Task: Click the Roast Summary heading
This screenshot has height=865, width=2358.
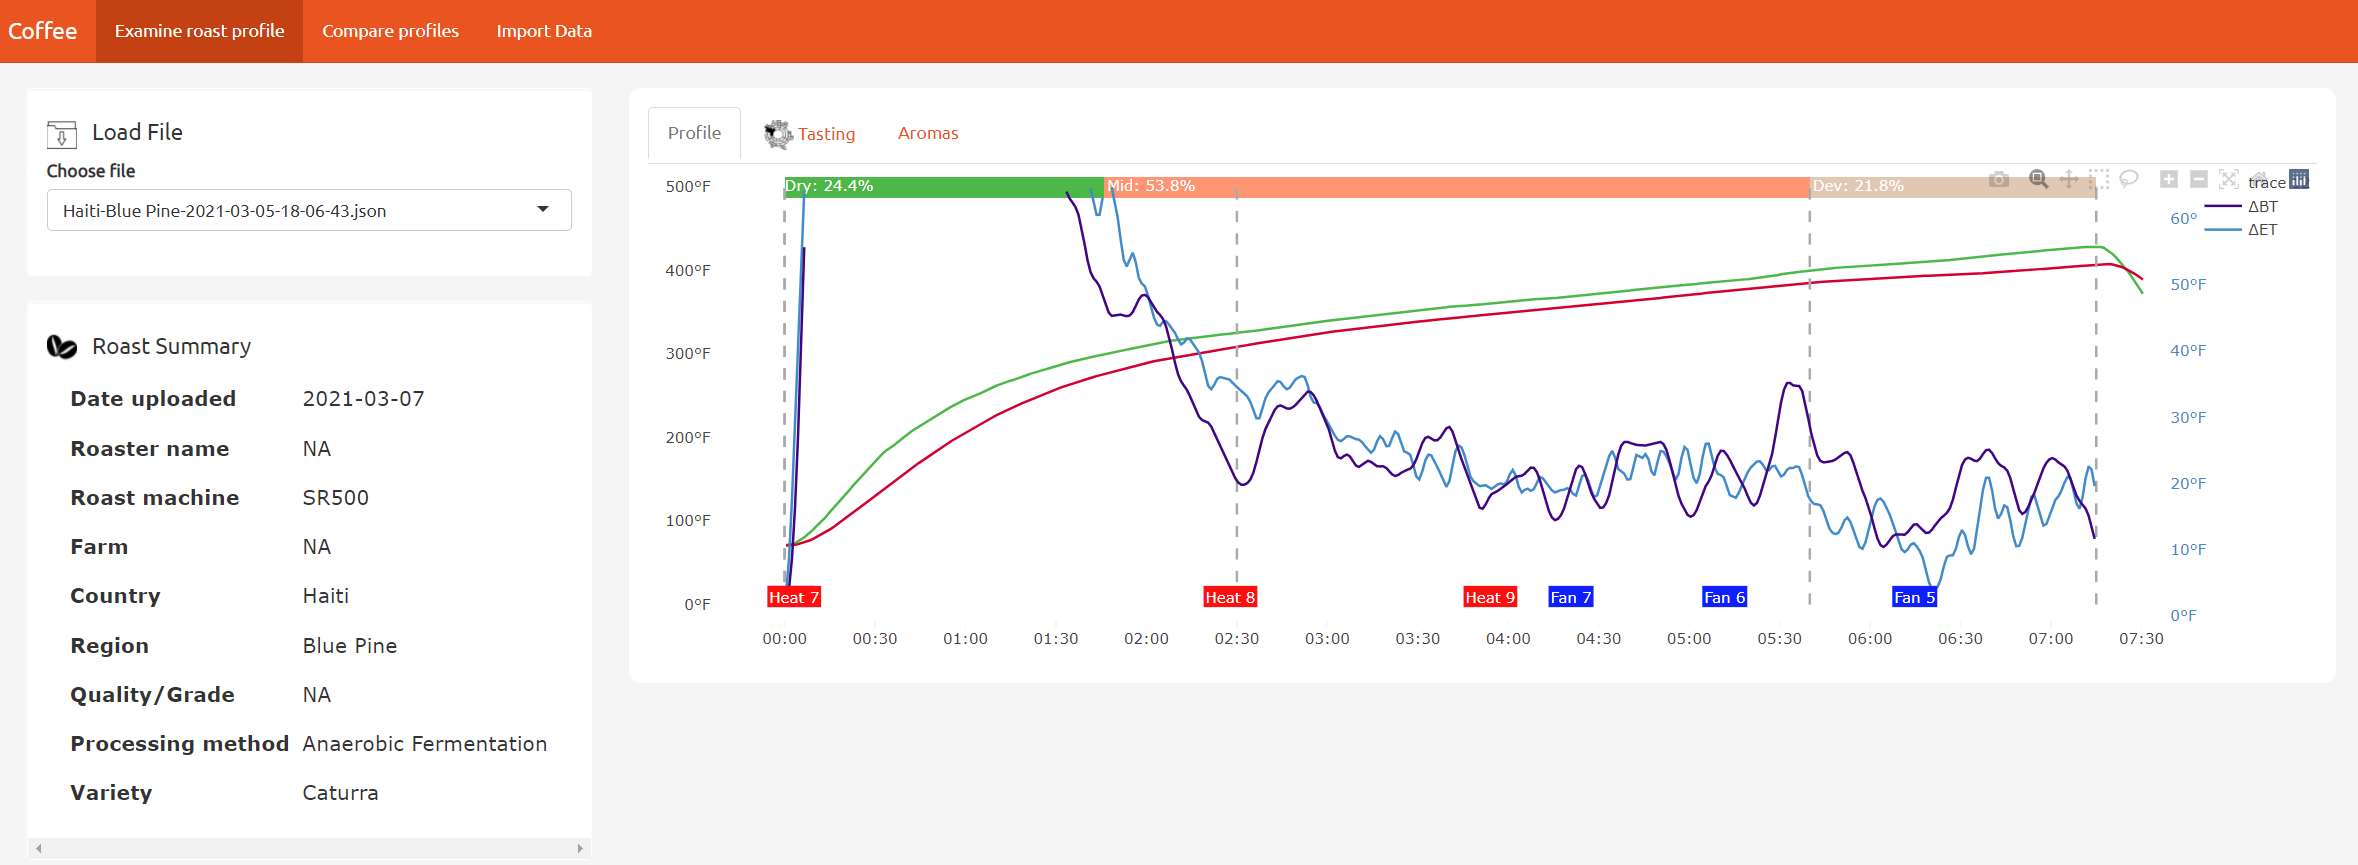Action: pos(172,346)
